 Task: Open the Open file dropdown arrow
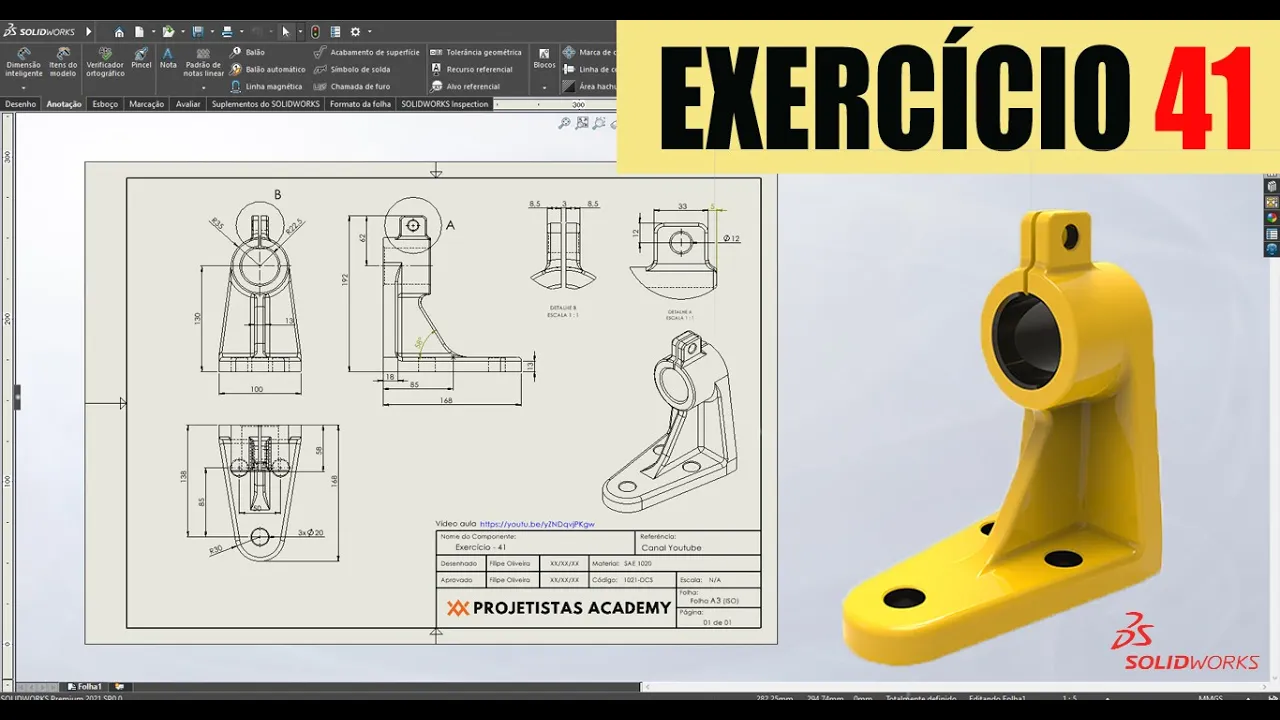183,32
